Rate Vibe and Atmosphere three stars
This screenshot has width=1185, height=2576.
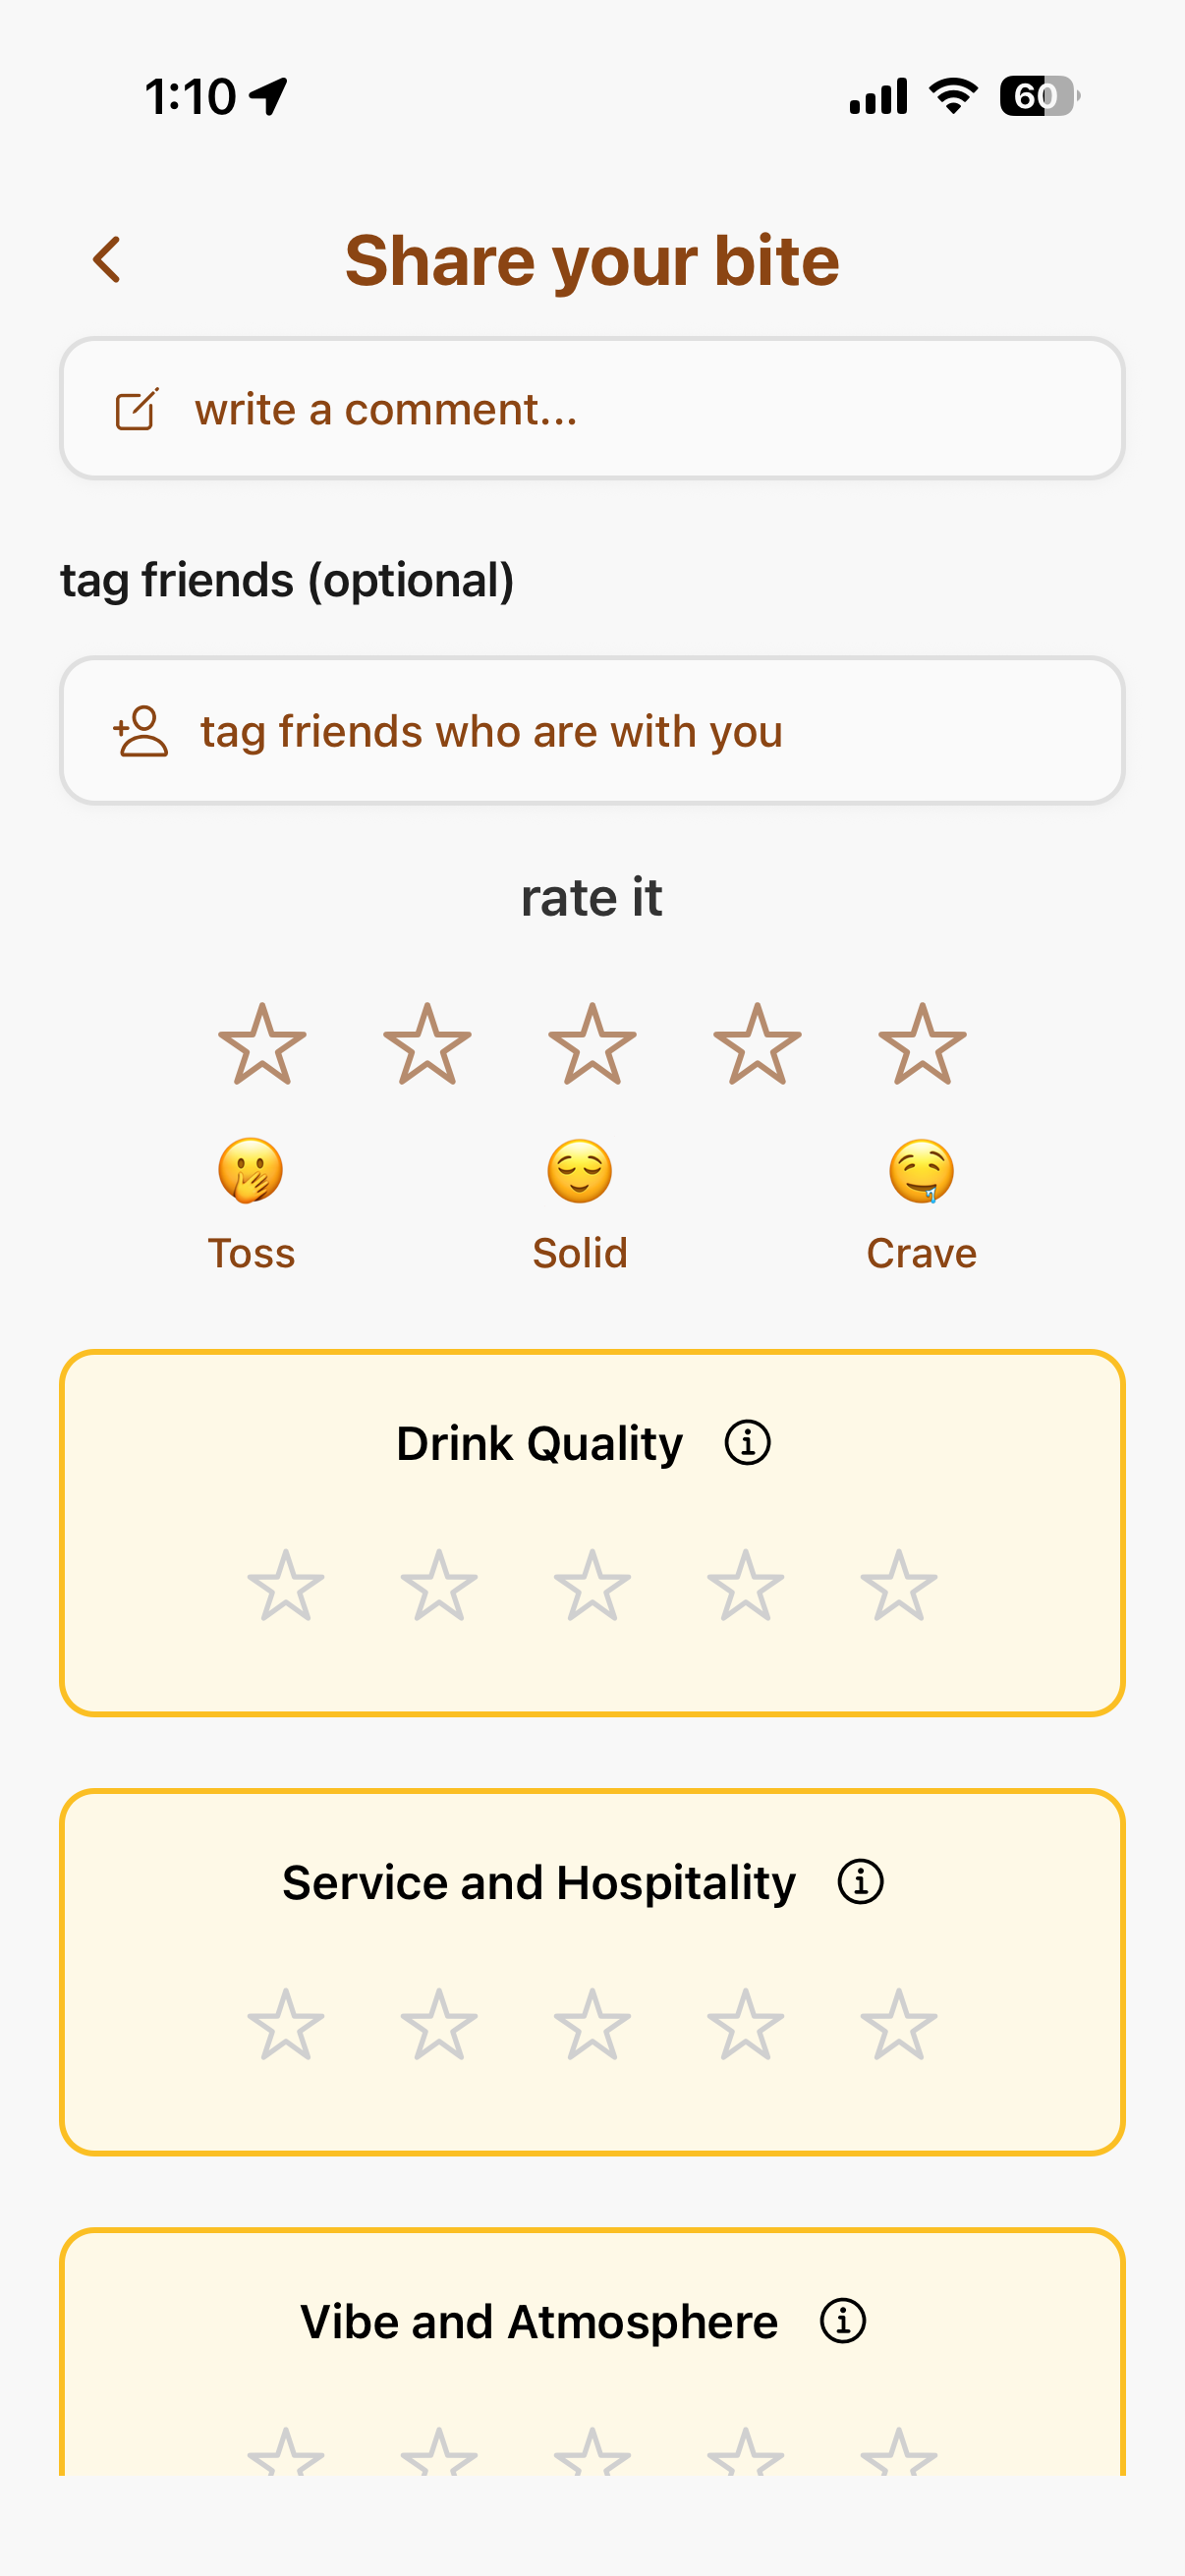click(592, 2454)
